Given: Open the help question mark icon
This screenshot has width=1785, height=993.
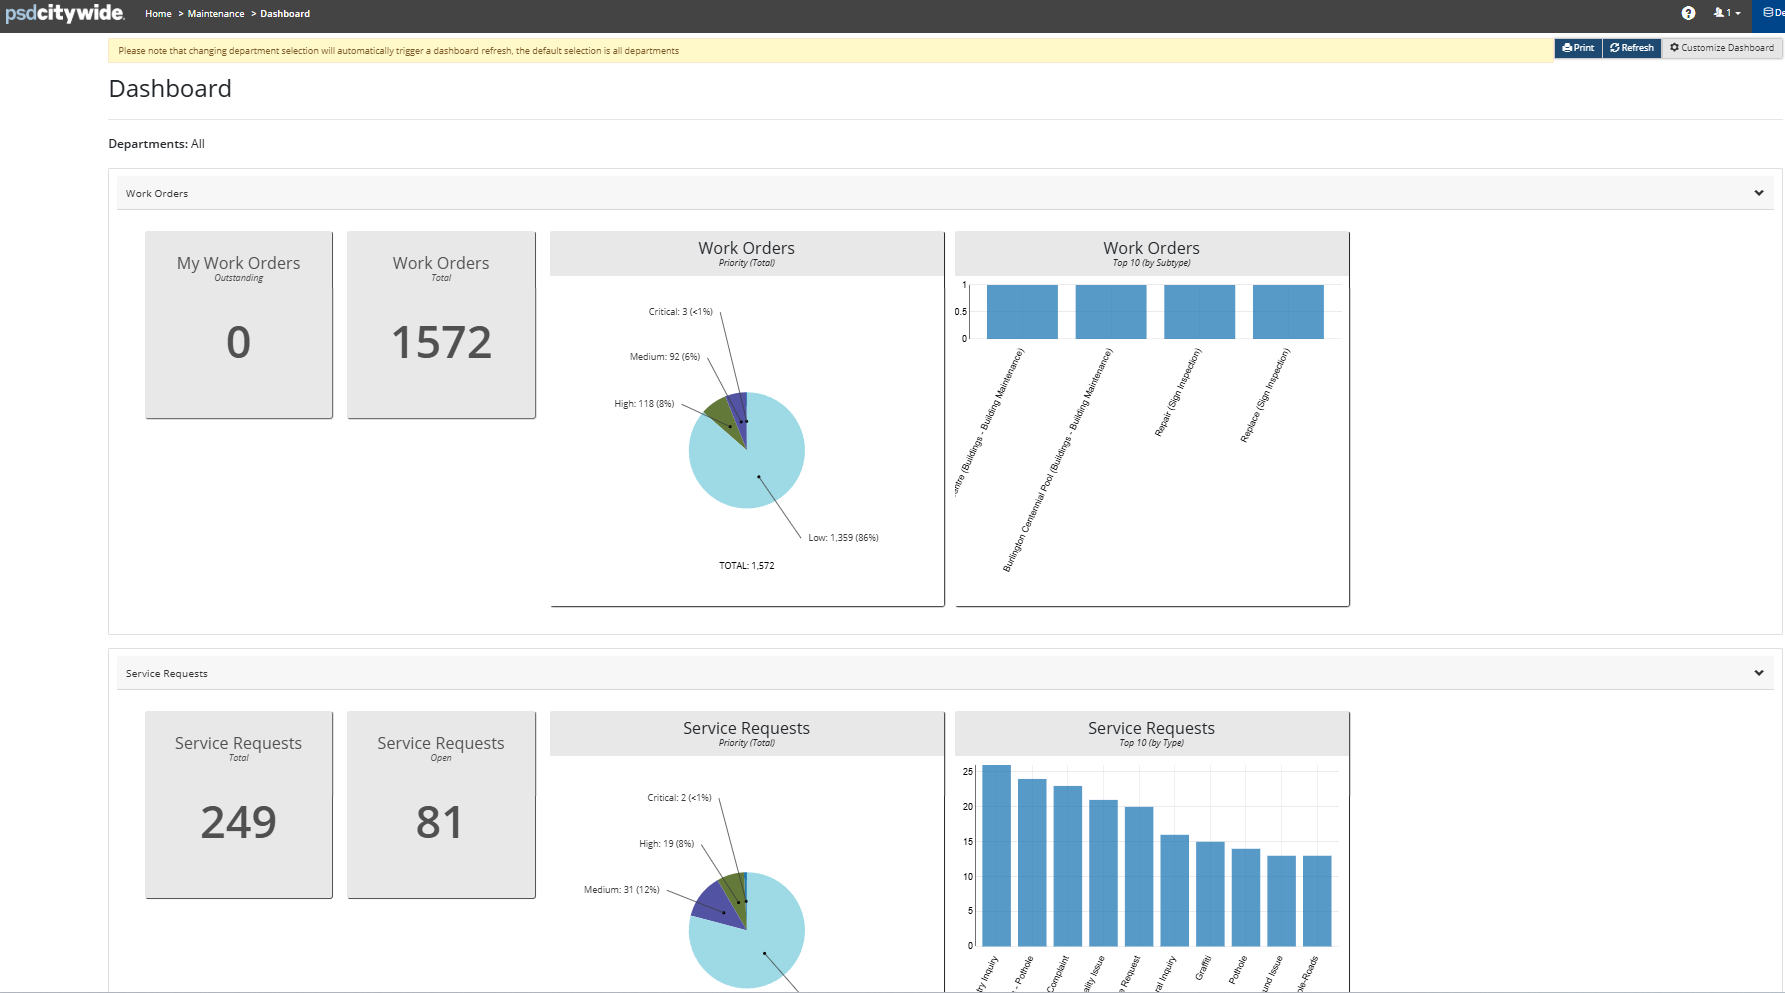Looking at the screenshot, I should pos(1688,13).
